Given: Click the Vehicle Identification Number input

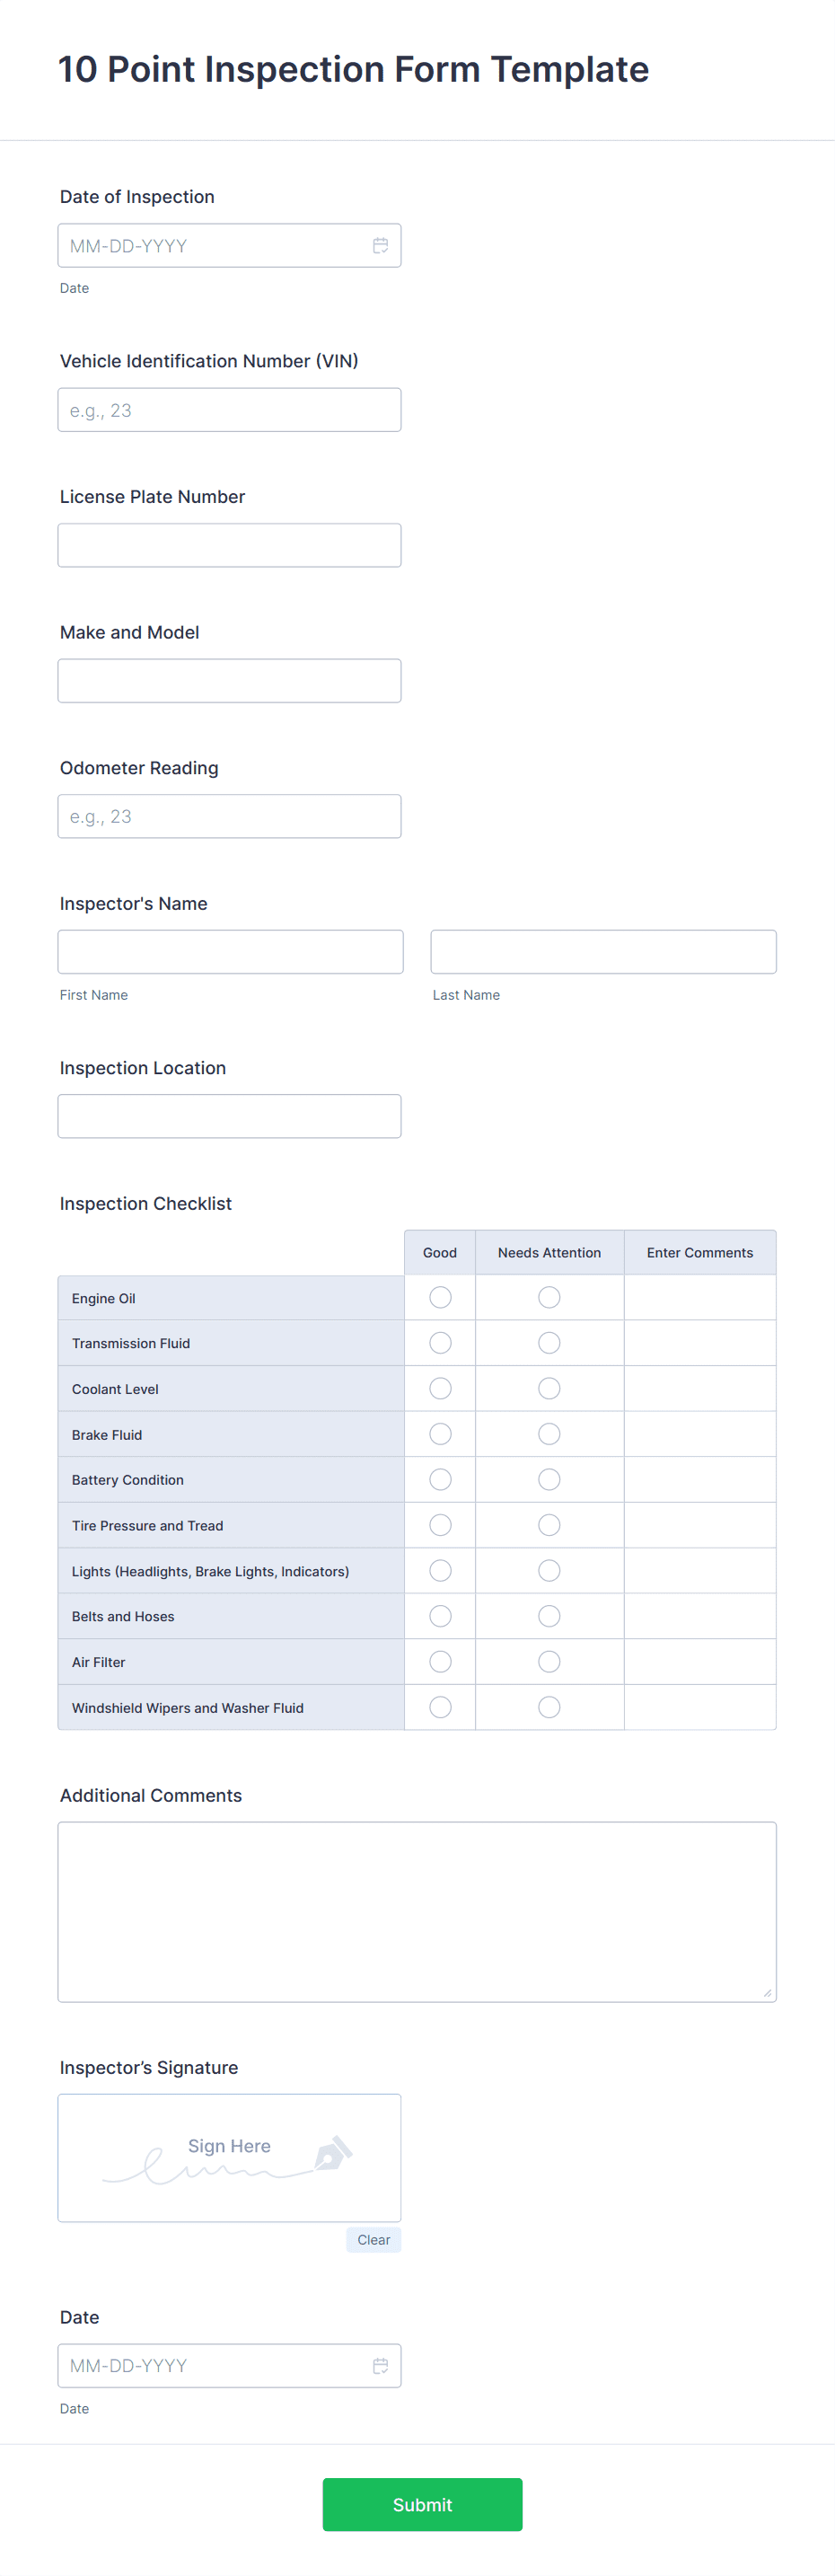Looking at the screenshot, I should [x=229, y=409].
